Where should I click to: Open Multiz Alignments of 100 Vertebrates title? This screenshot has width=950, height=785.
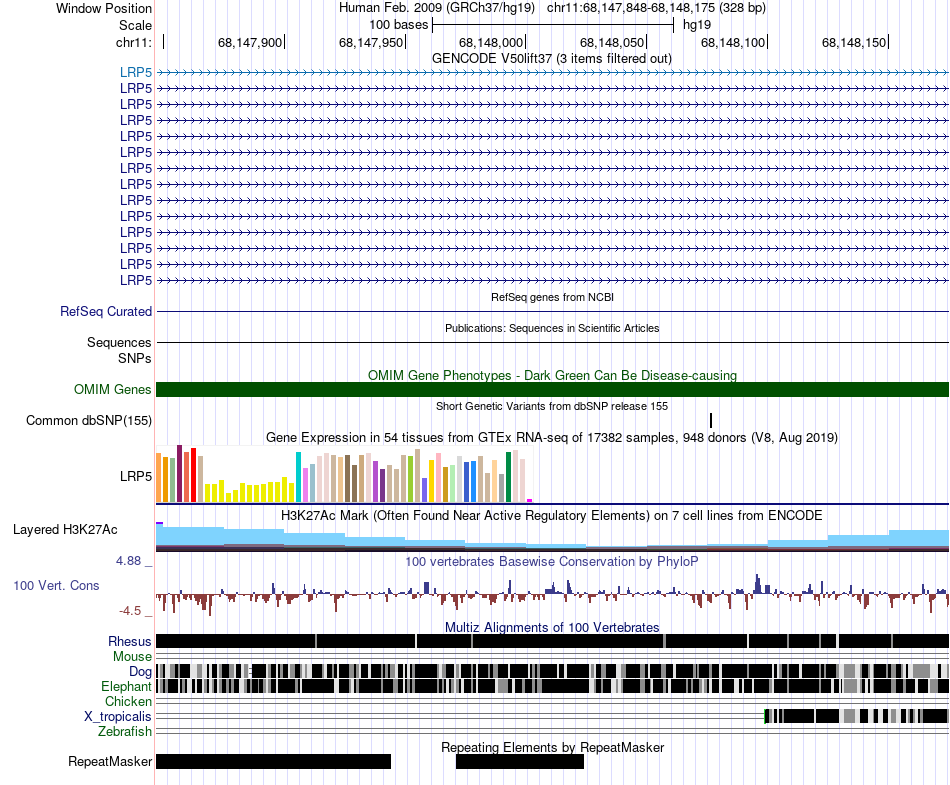(x=552, y=628)
